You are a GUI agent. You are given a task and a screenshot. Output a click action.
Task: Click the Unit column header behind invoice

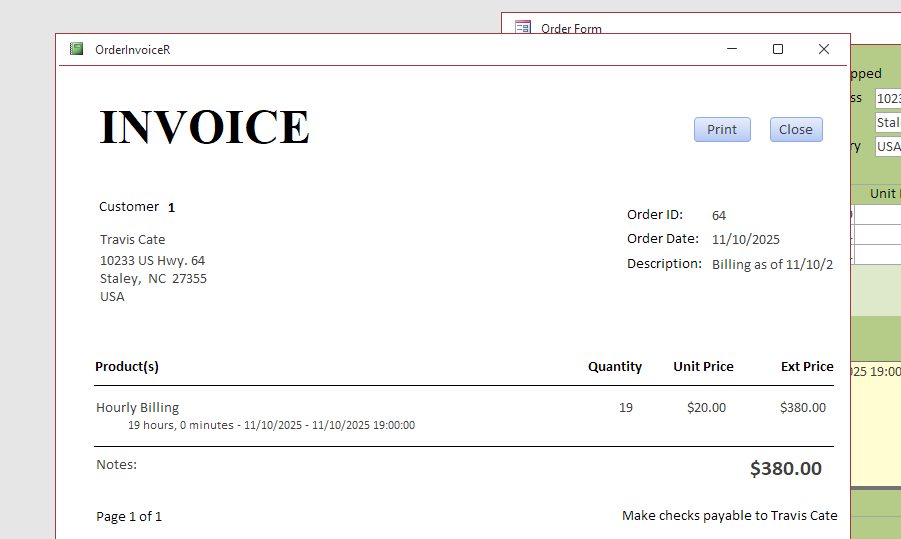[x=882, y=194]
